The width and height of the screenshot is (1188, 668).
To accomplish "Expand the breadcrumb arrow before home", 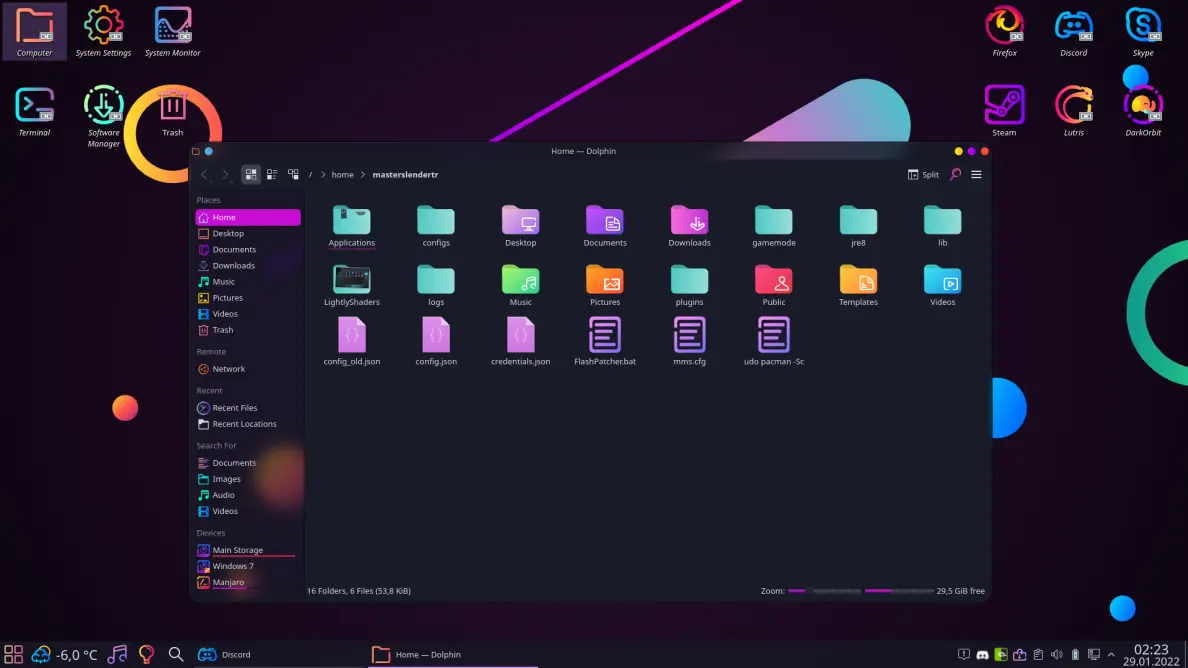I will click(323, 175).
